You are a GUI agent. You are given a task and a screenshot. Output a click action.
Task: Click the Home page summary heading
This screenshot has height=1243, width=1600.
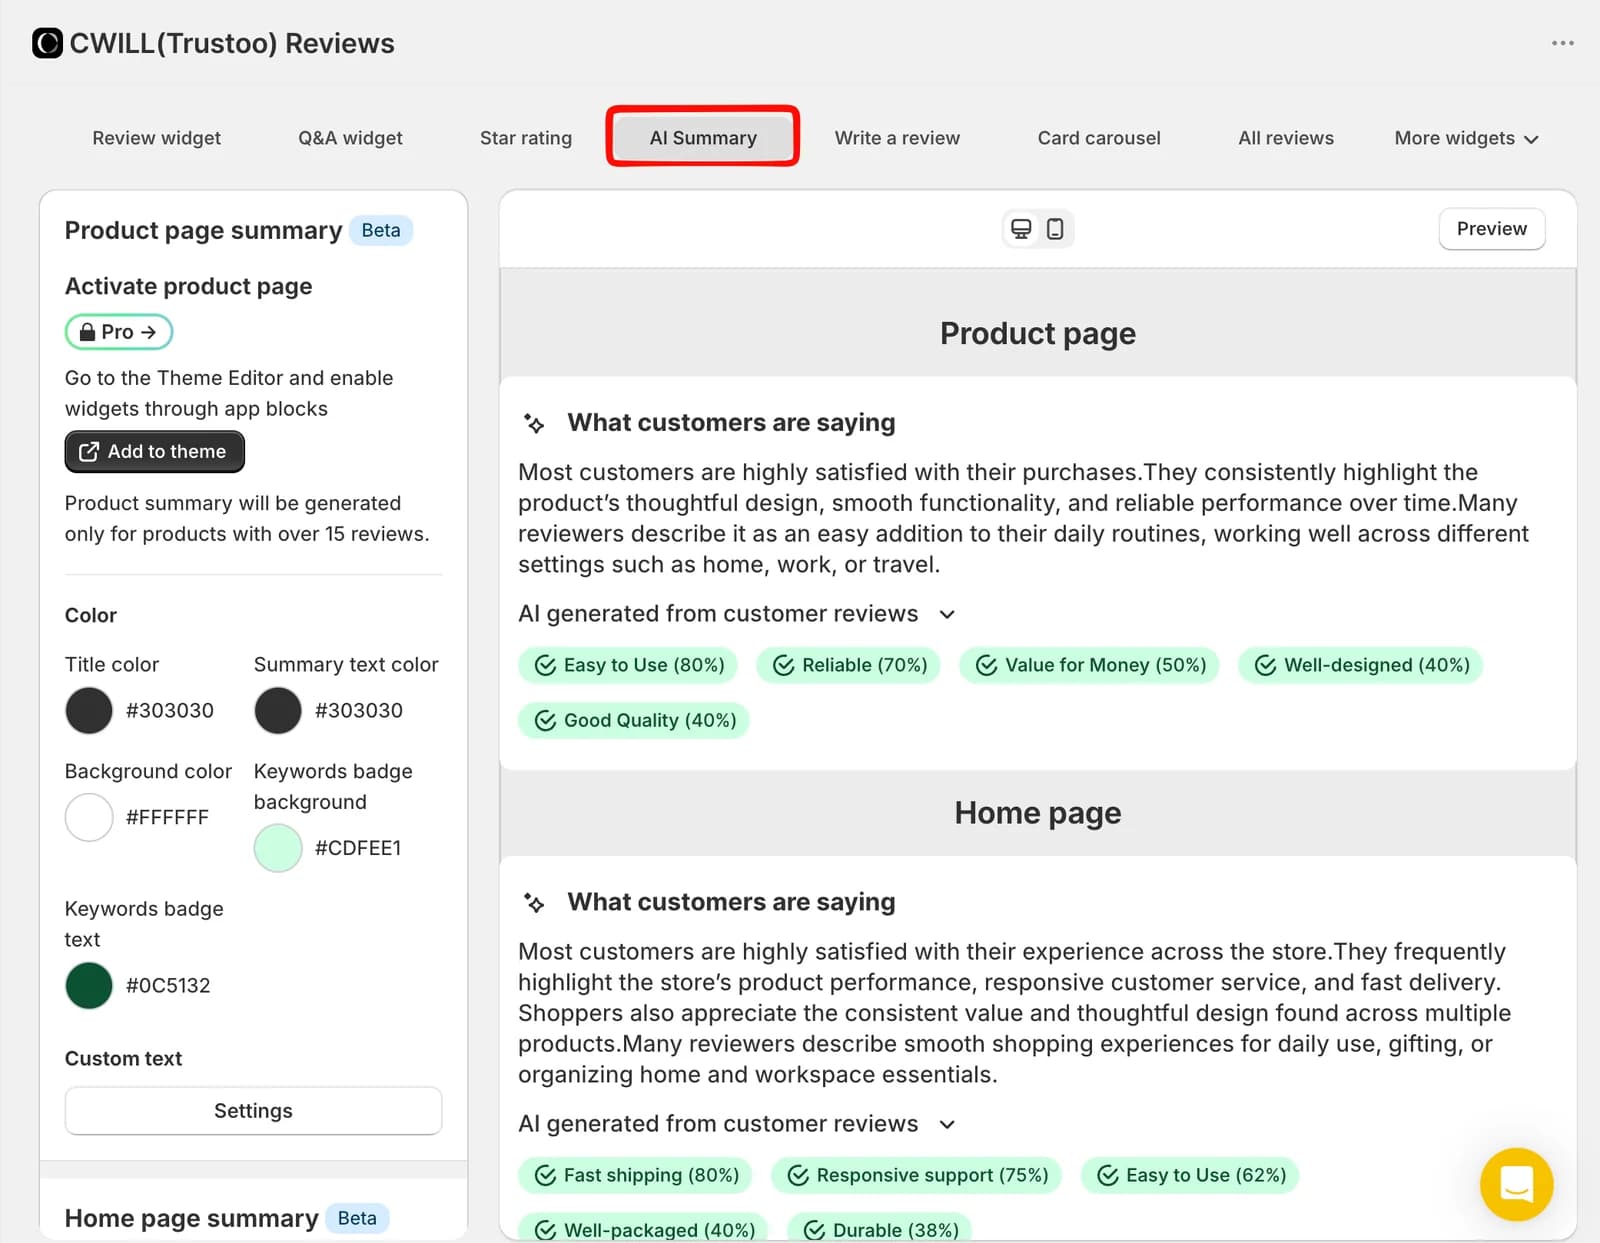pos(192,1218)
